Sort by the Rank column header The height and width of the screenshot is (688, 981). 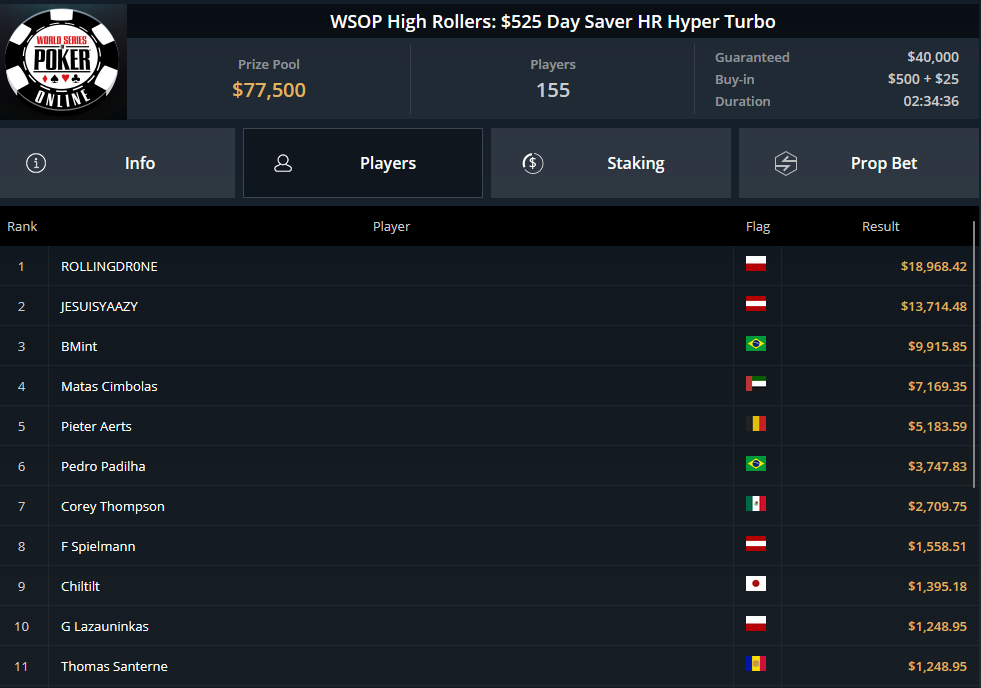point(22,227)
